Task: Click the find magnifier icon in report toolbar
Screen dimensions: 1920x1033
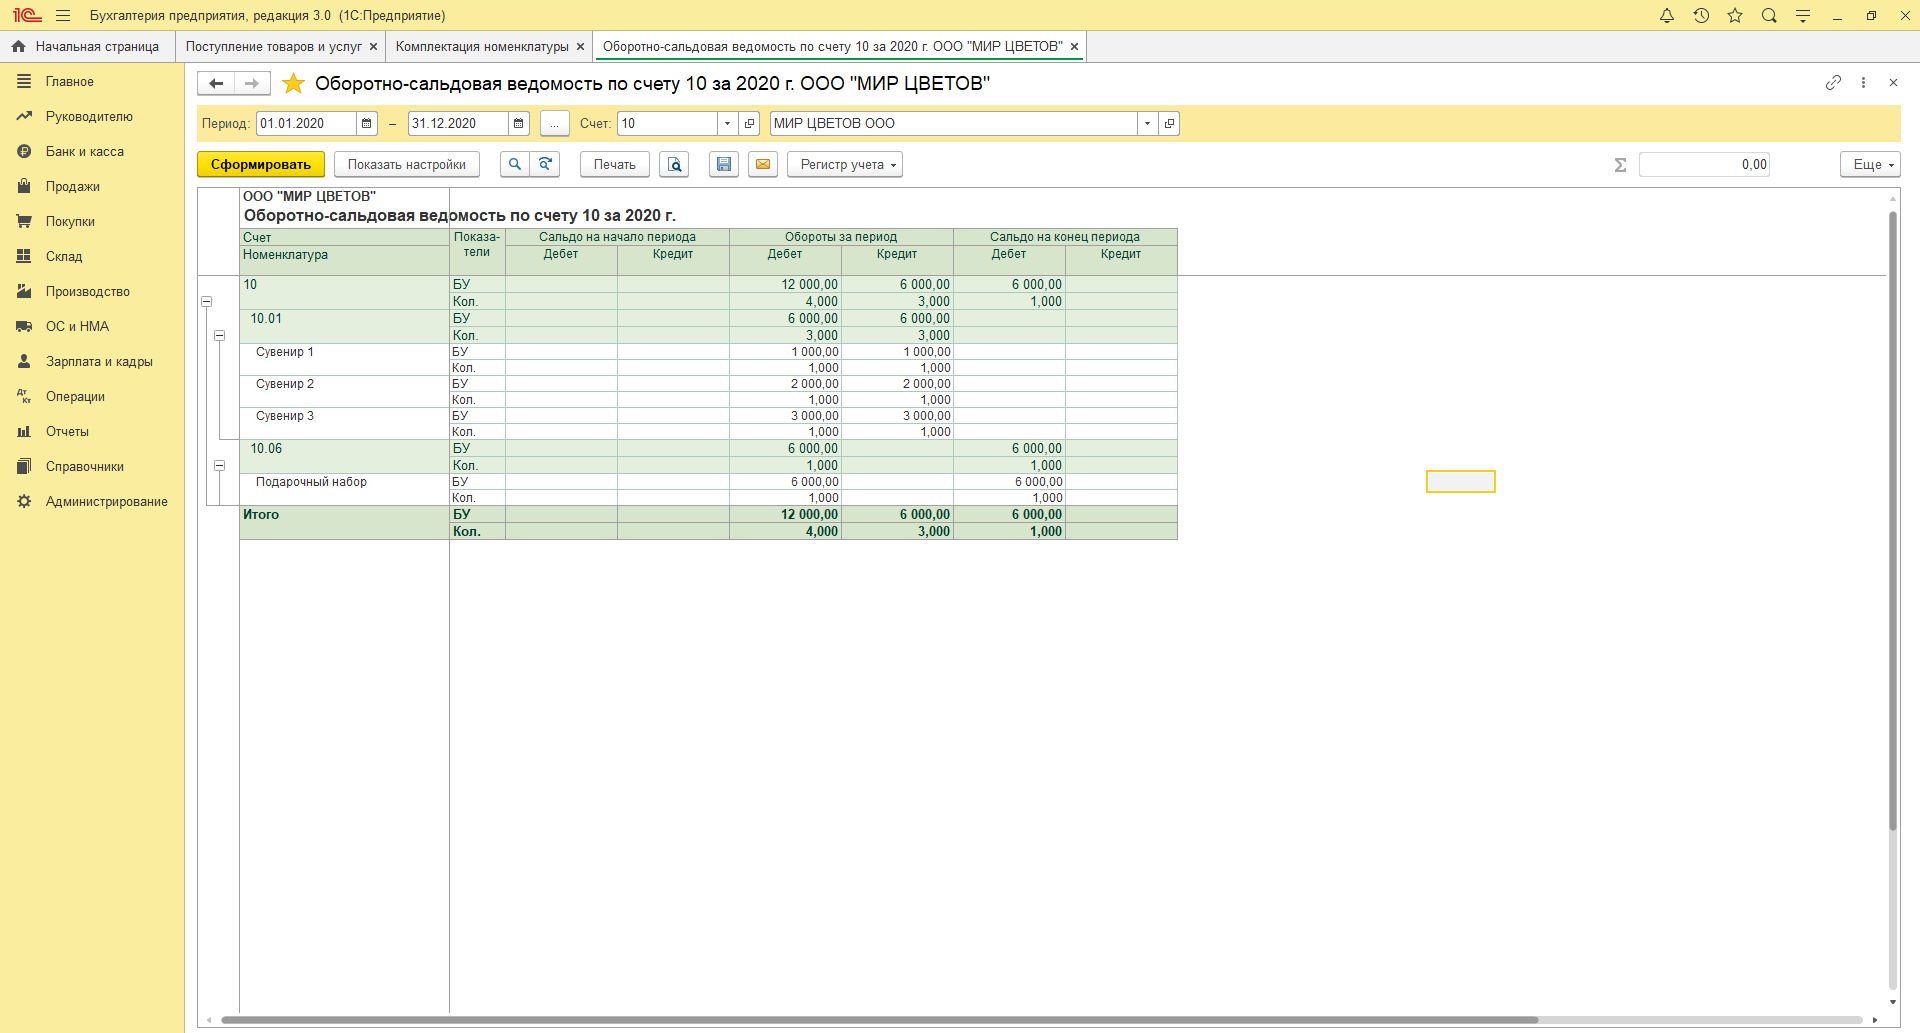Action: click(514, 165)
